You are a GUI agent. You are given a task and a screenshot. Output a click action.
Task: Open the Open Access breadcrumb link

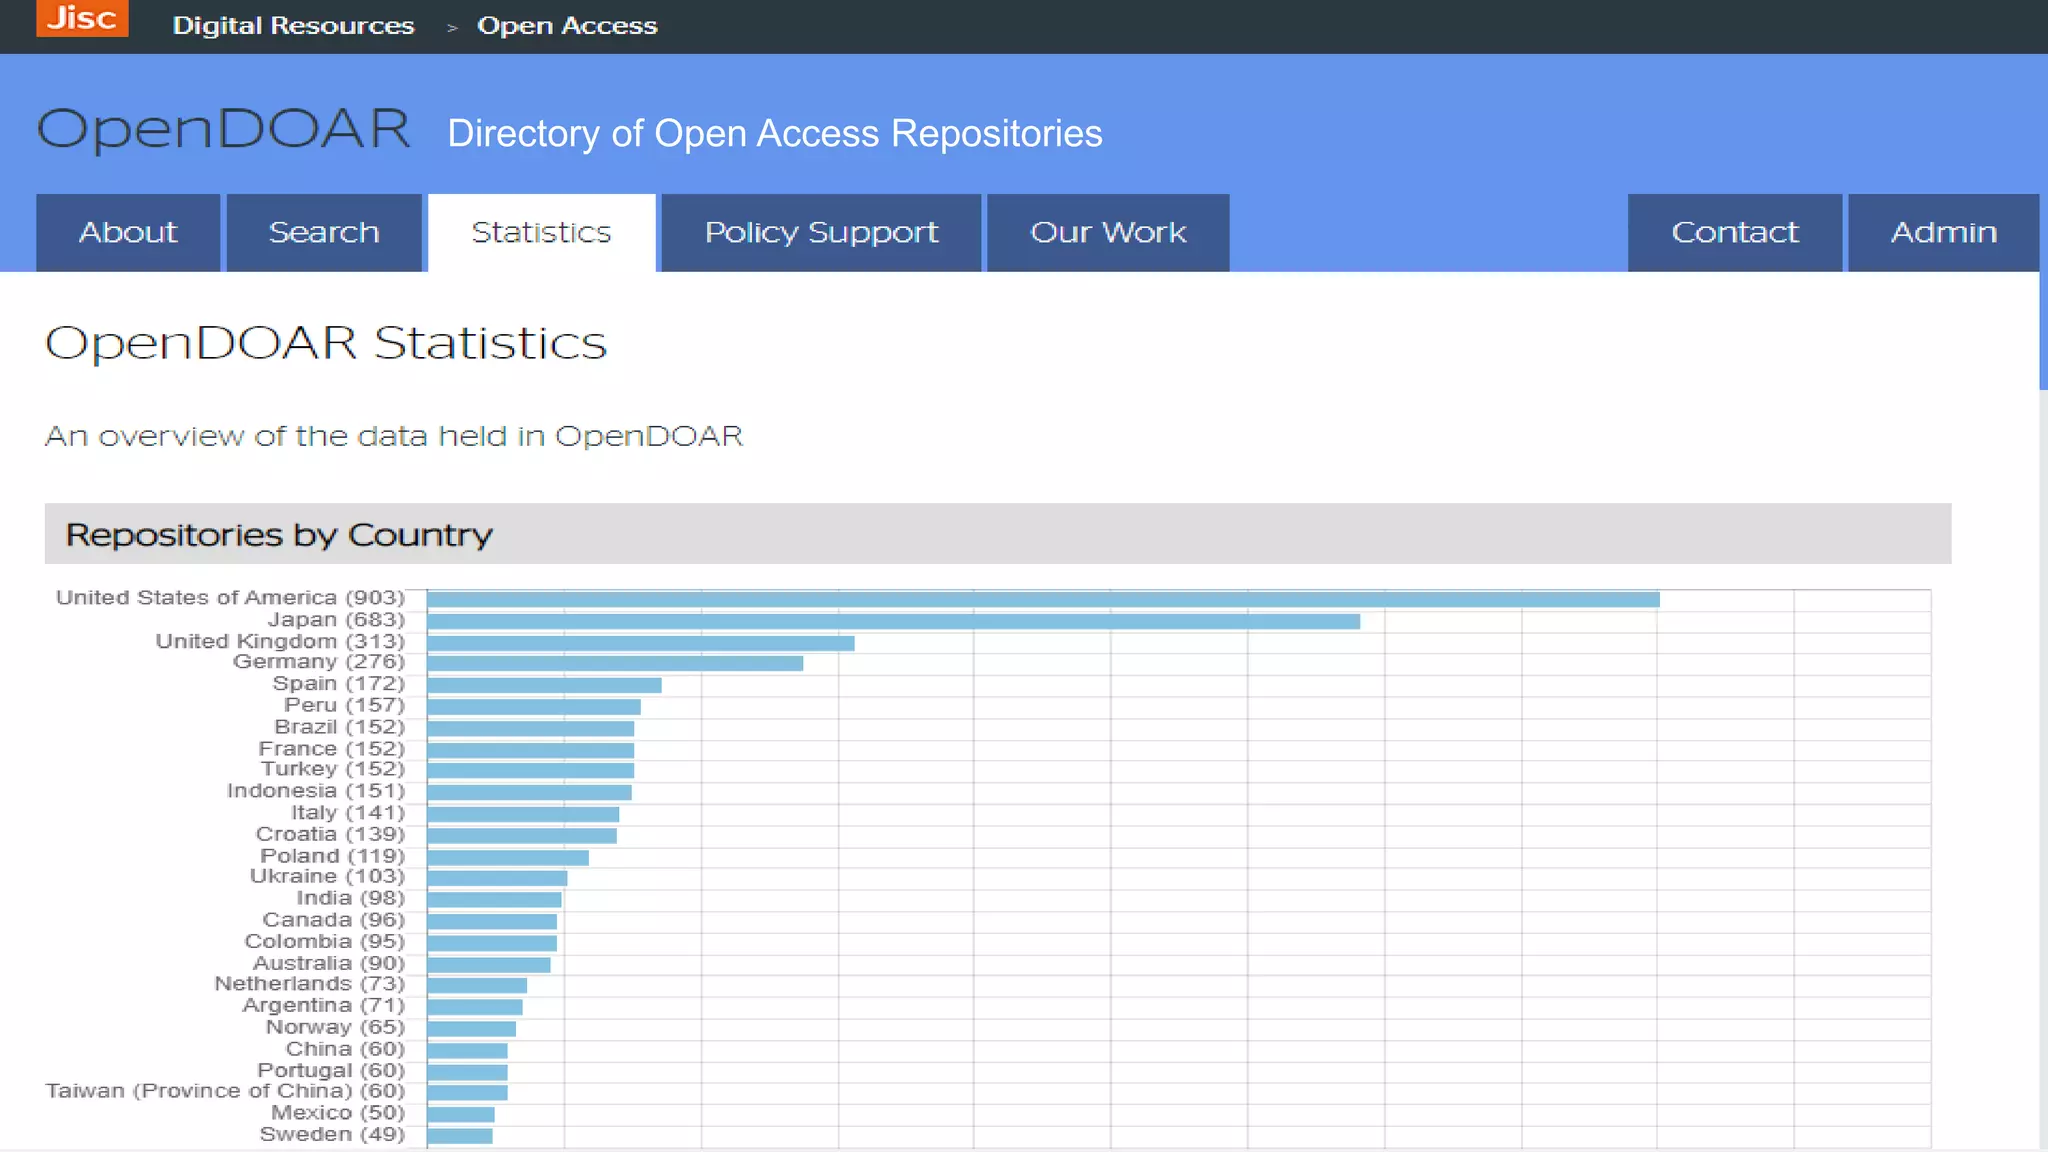click(x=567, y=26)
